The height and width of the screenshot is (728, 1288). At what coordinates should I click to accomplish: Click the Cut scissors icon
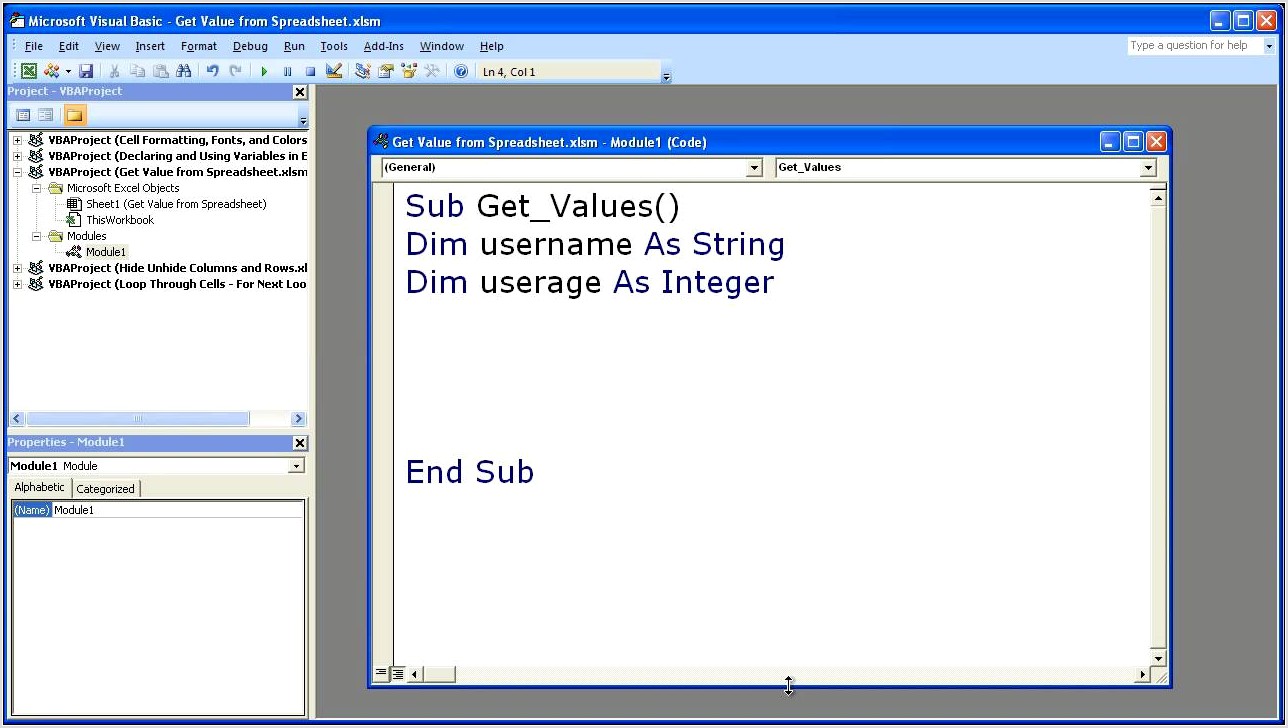click(114, 71)
